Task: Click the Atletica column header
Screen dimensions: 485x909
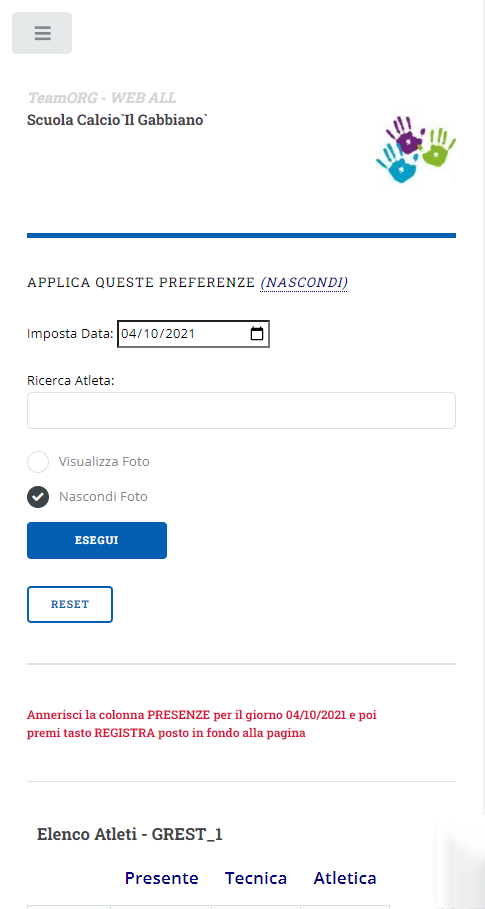Action: tap(345, 878)
